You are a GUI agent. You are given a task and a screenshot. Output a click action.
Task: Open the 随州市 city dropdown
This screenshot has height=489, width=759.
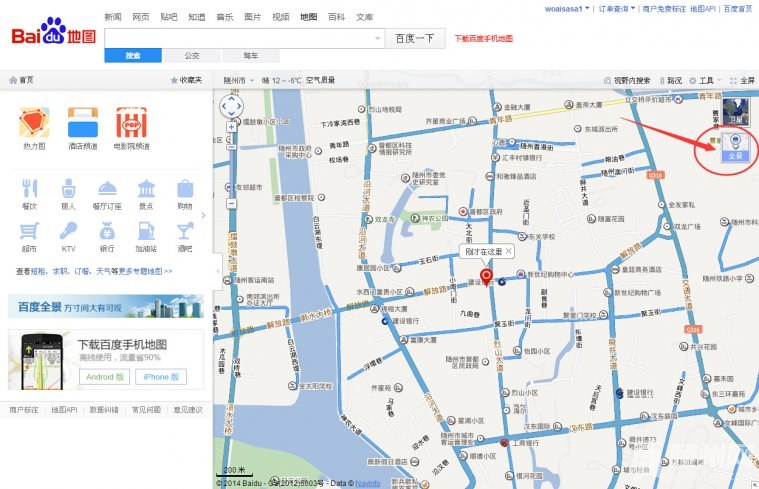pyautogui.click(x=239, y=80)
